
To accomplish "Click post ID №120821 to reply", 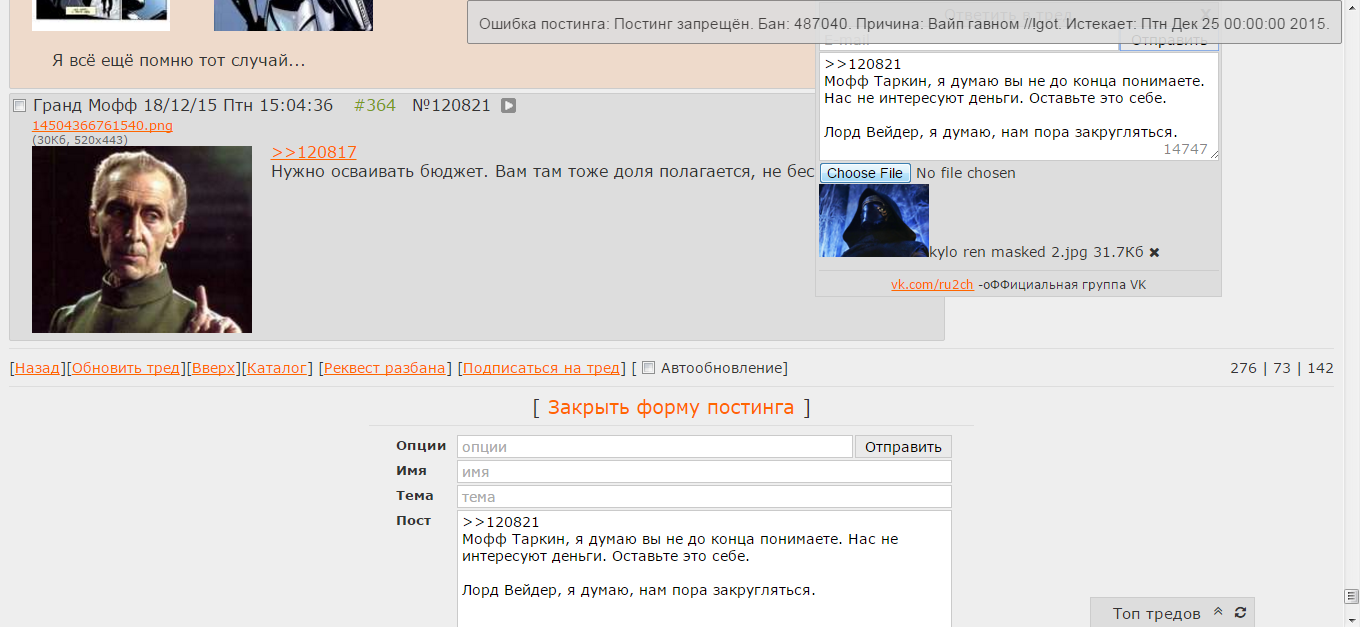I will coord(451,105).
